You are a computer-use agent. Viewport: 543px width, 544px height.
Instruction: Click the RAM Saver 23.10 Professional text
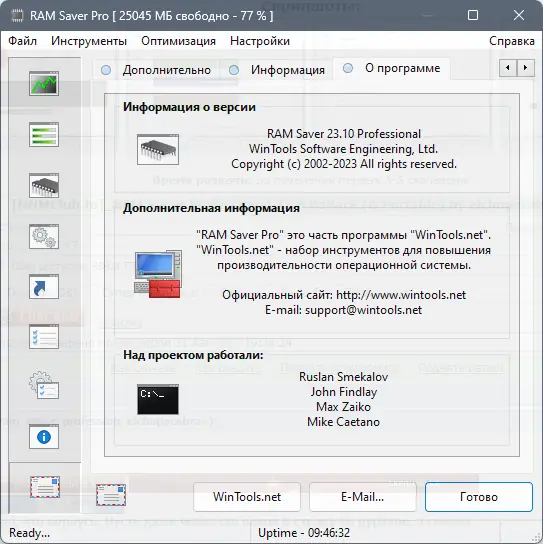pos(344,134)
